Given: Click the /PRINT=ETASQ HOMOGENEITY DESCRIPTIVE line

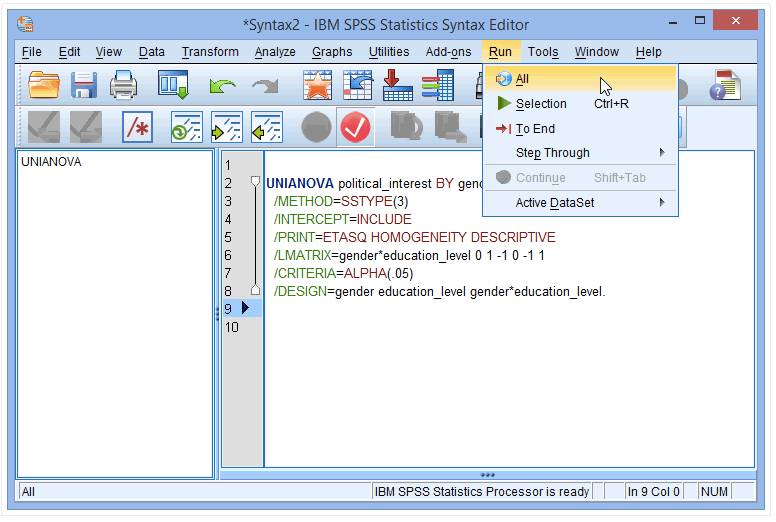Looking at the screenshot, I should point(415,237).
